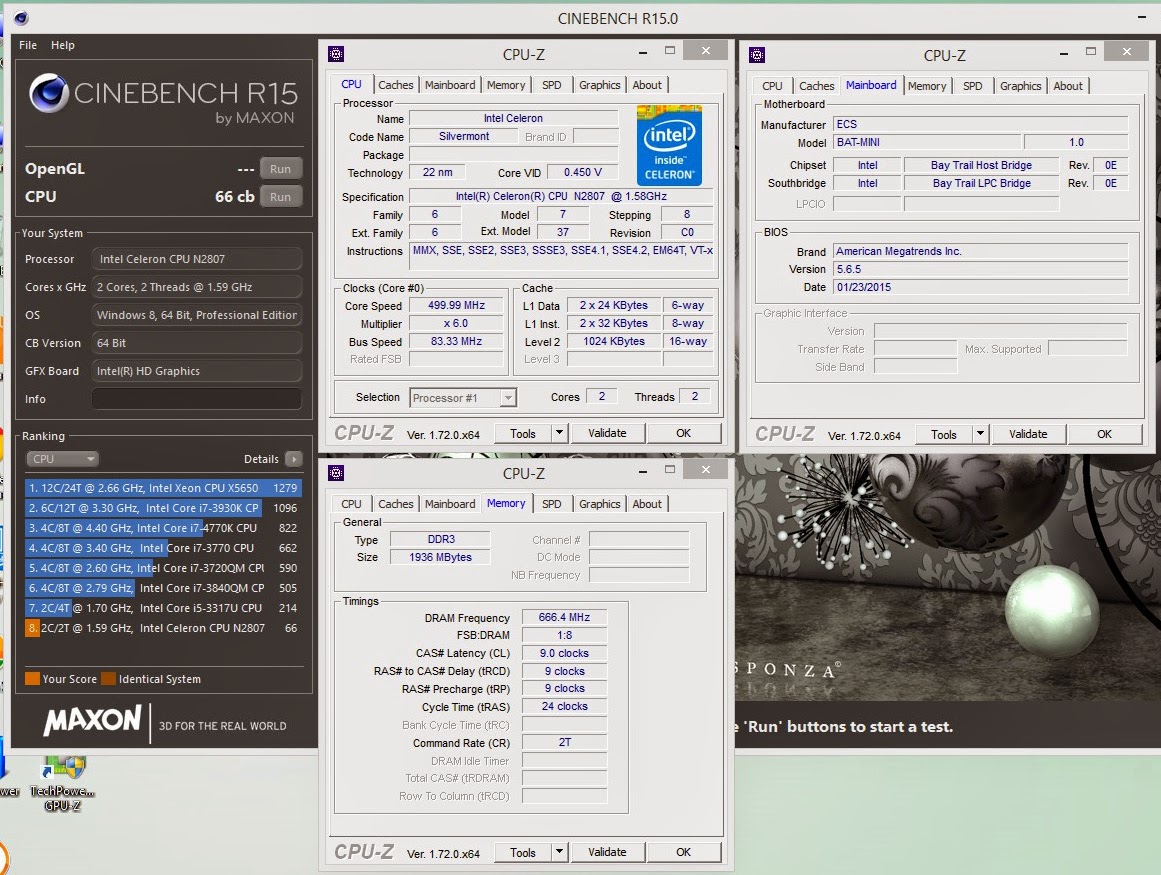Select SPD tab in Mainboard CPU-Z window
The height and width of the screenshot is (875, 1161).
point(973,86)
